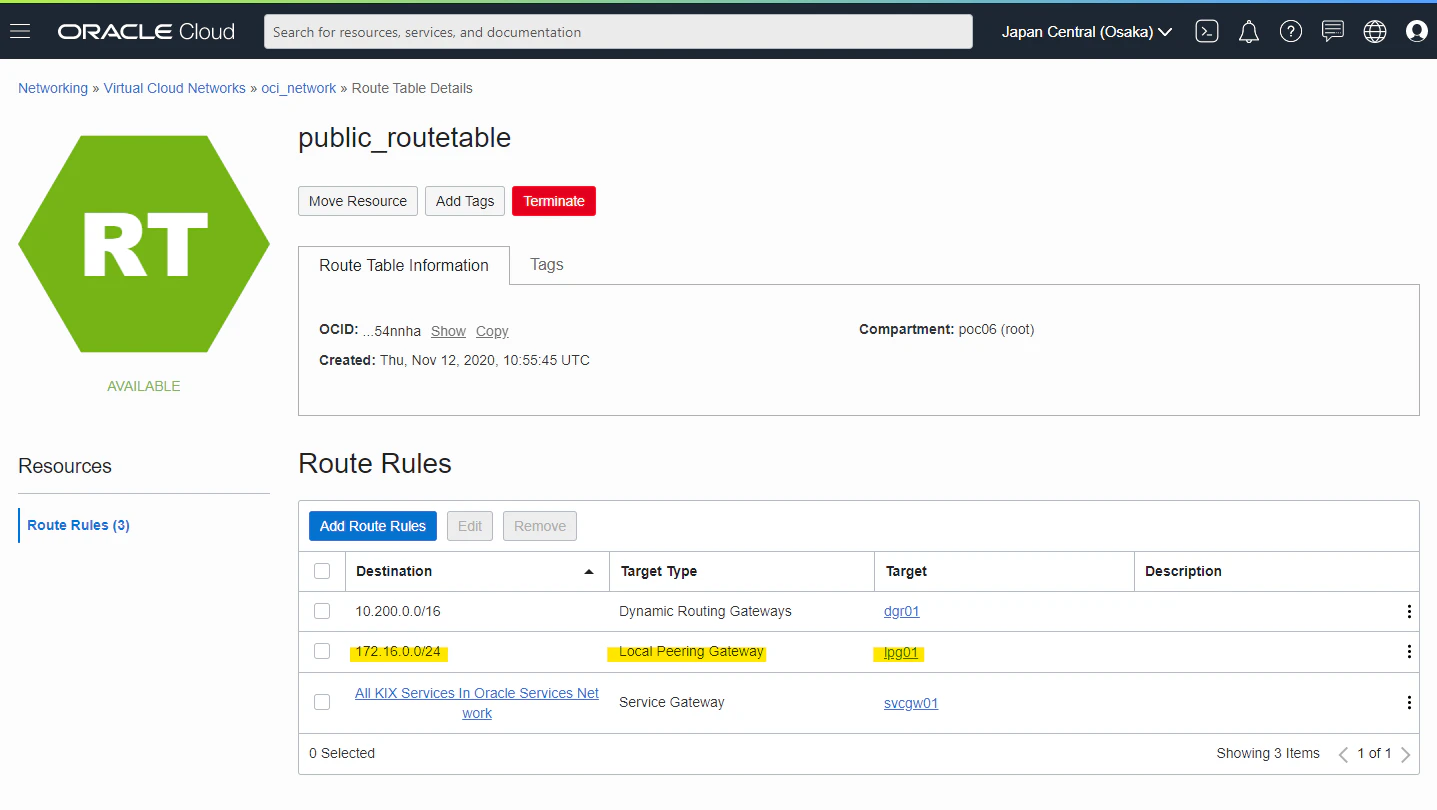Click the Service Gateway target type cell
1437x810 pixels.
pyautogui.click(x=672, y=702)
